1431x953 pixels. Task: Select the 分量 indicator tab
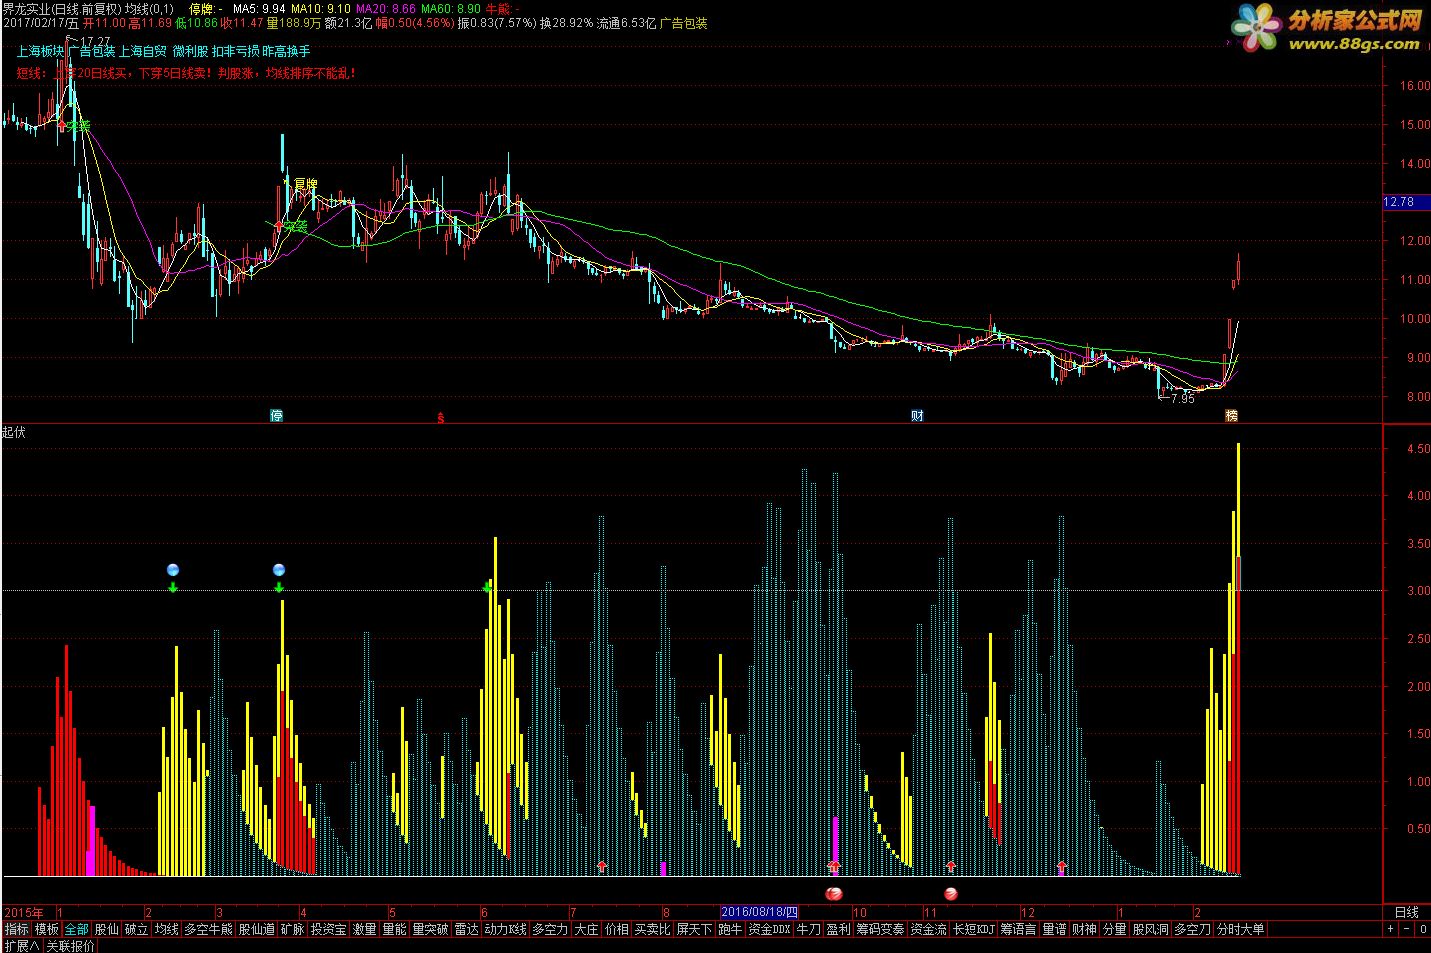(1115, 929)
